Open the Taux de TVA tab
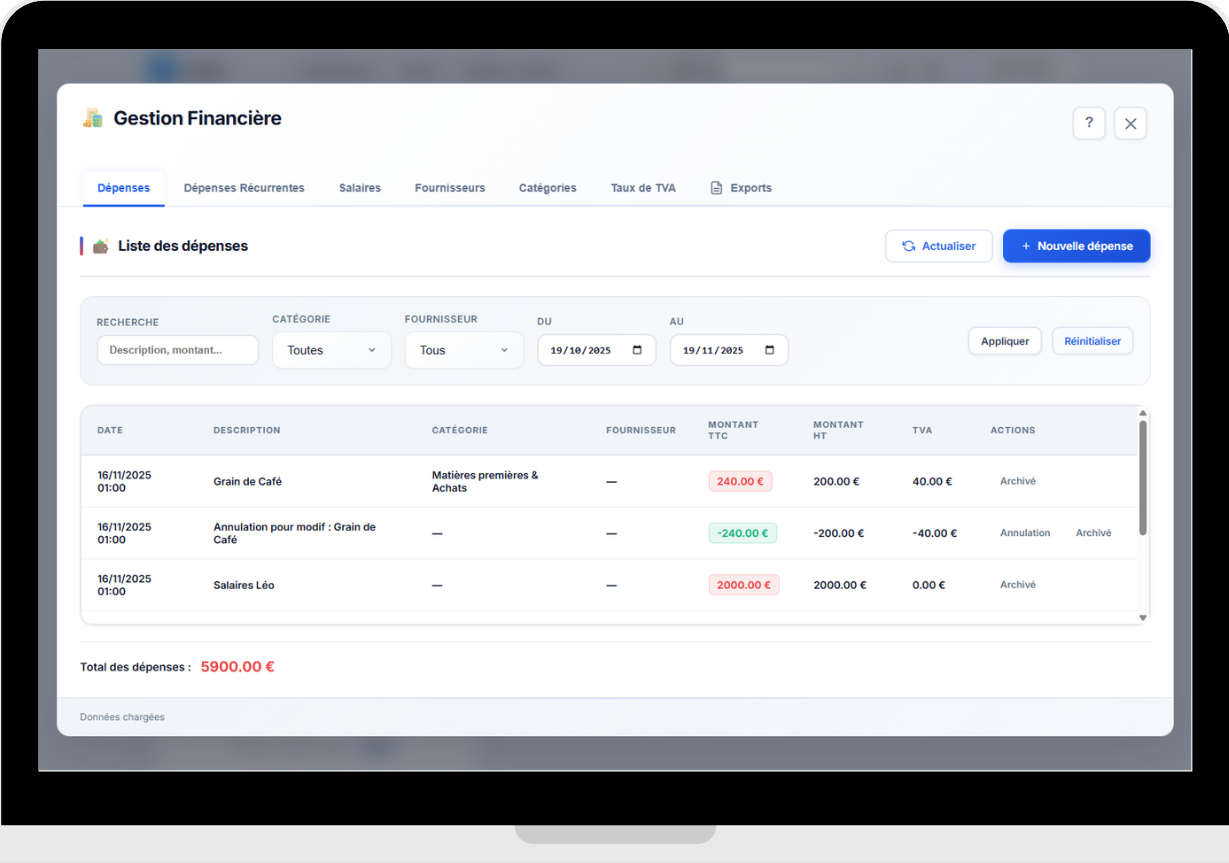1229x863 pixels. (643, 187)
